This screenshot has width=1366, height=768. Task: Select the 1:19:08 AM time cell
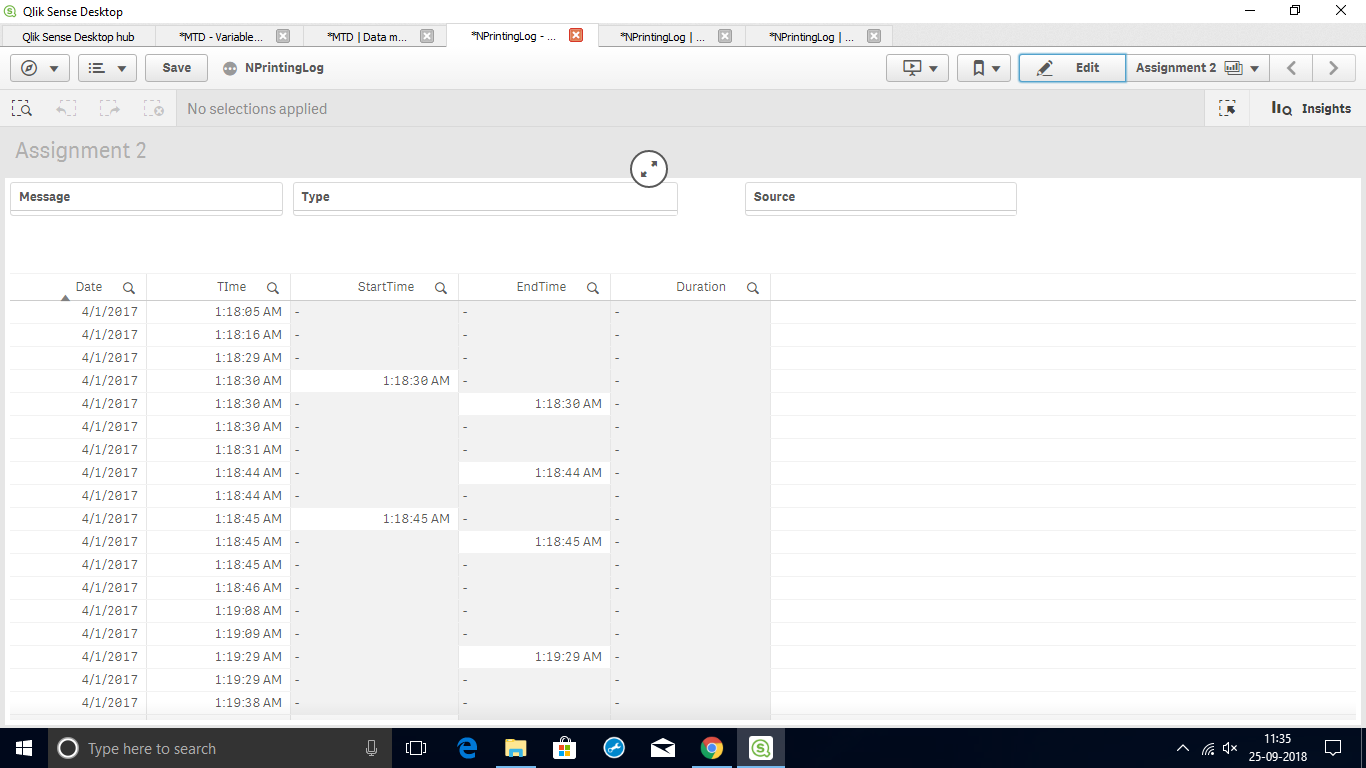click(218, 611)
